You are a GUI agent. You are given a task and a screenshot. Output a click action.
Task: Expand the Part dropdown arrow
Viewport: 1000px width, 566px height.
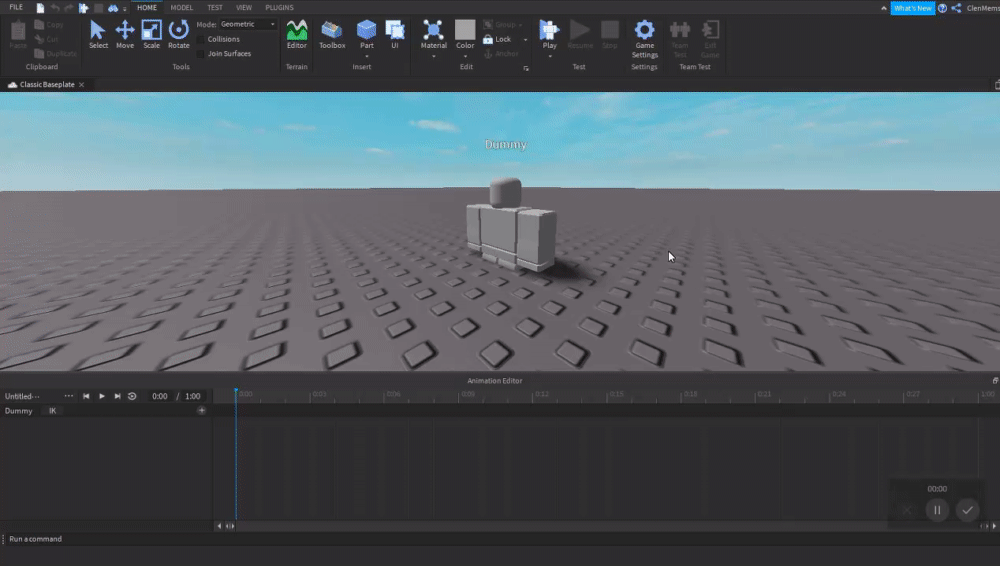point(367,56)
